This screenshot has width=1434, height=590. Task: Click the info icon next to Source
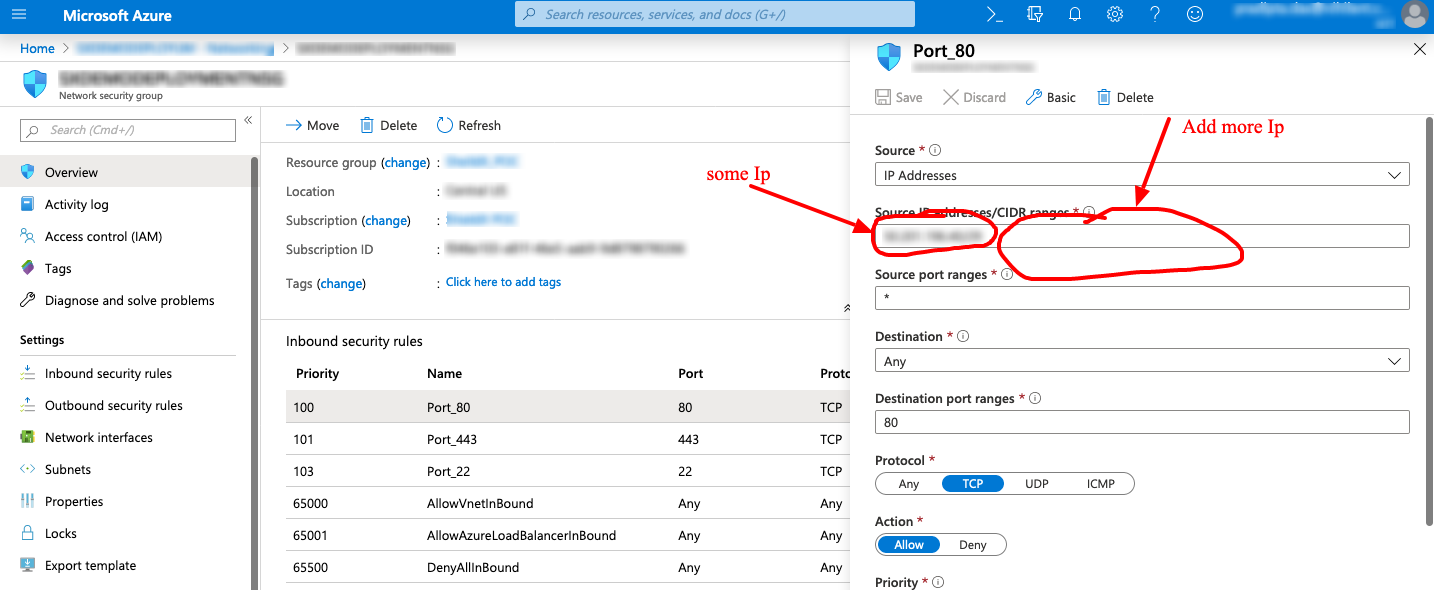[935, 150]
